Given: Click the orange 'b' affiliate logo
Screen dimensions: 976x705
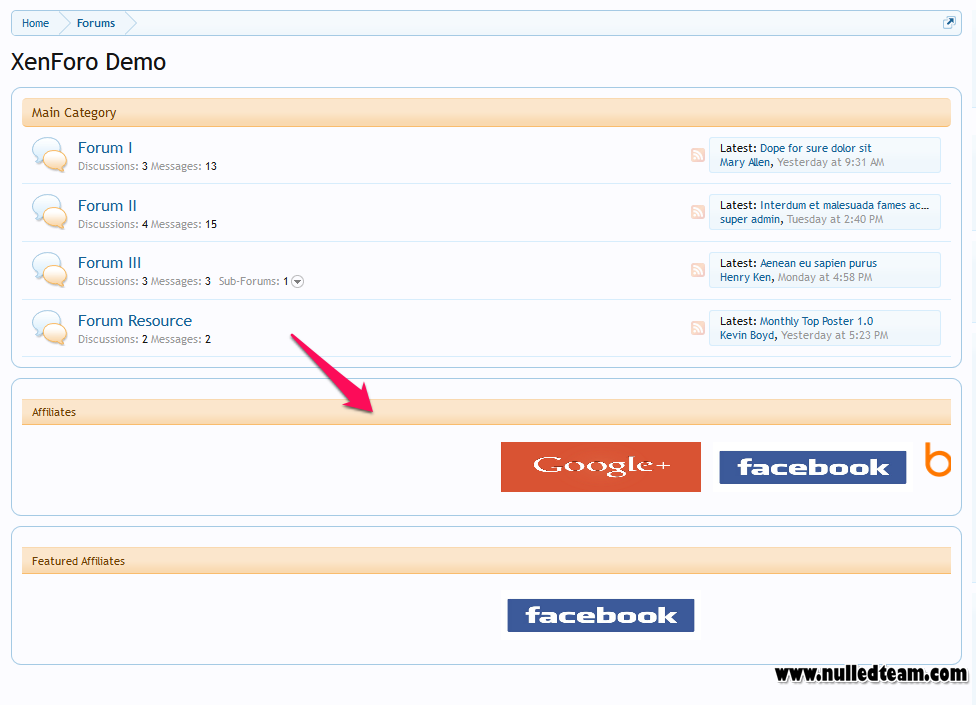Looking at the screenshot, I should click(x=937, y=460).
